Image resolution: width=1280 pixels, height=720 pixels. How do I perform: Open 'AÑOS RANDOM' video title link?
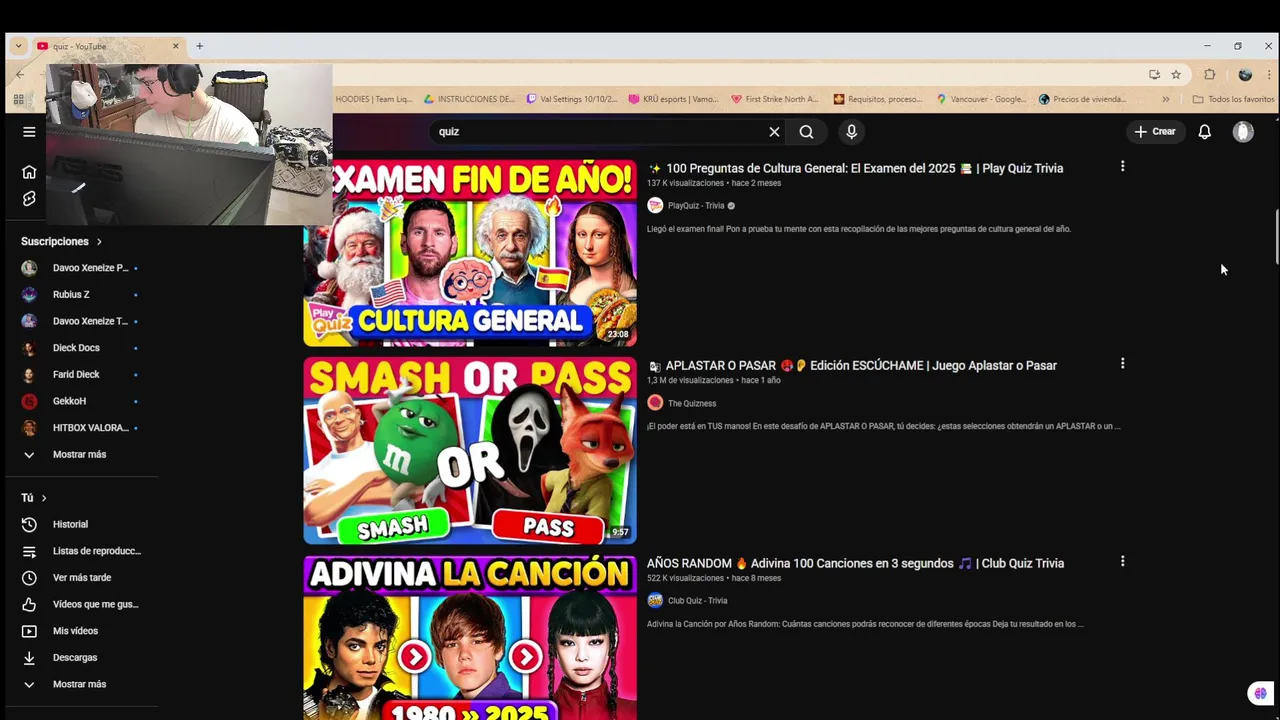[x=855, y=563]
